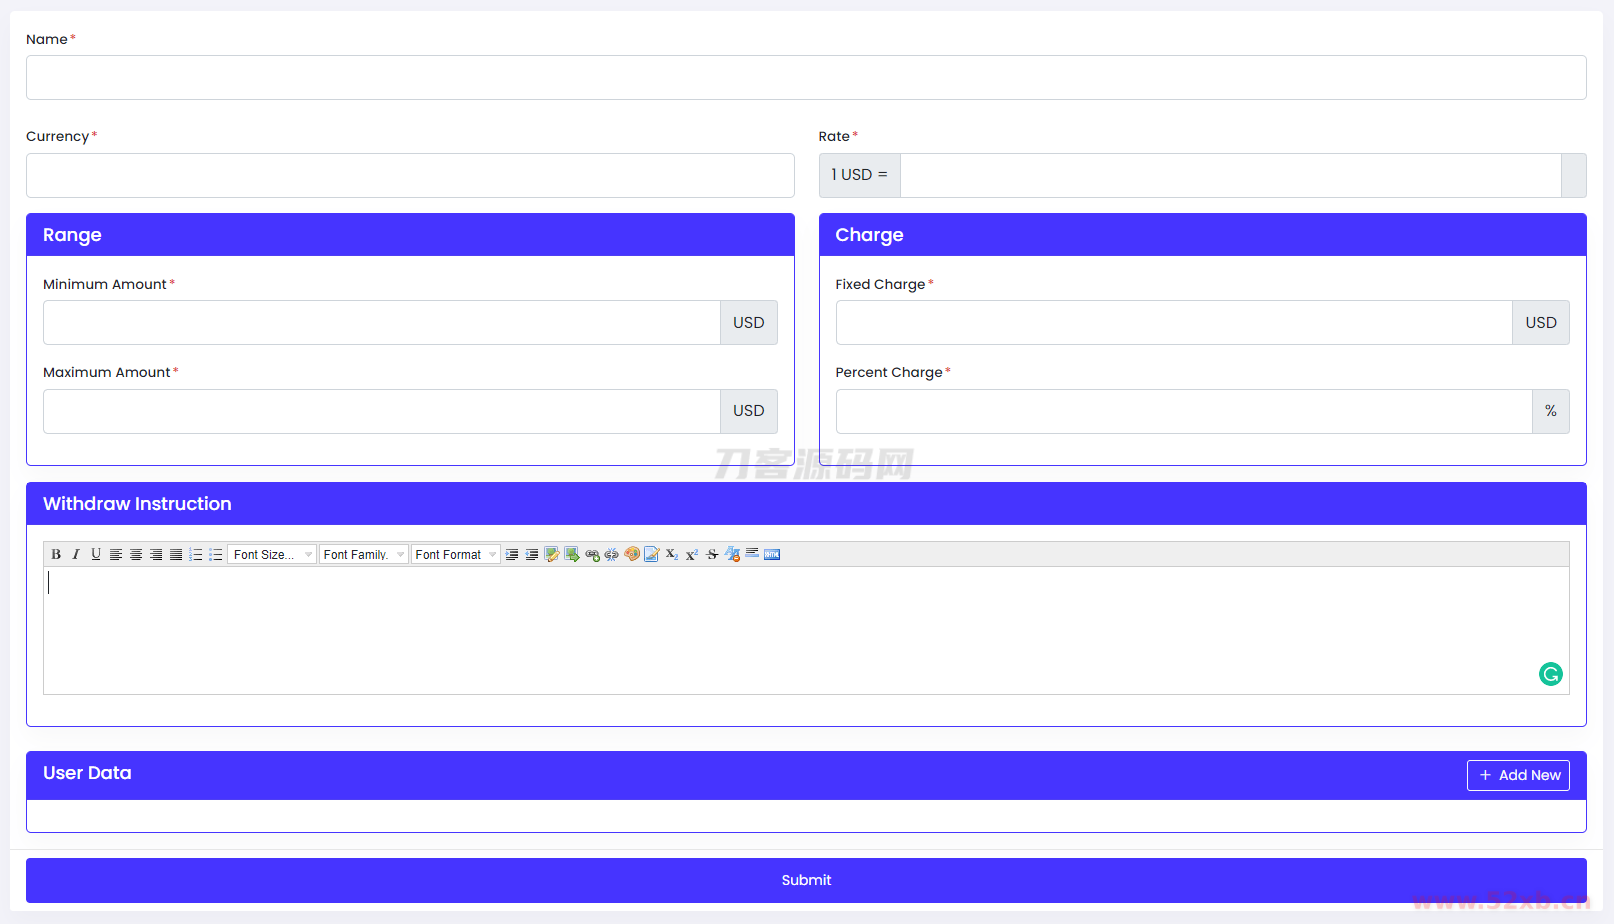Center-align the instruction text
1614x924 pixels.
(x=136, y=555)
